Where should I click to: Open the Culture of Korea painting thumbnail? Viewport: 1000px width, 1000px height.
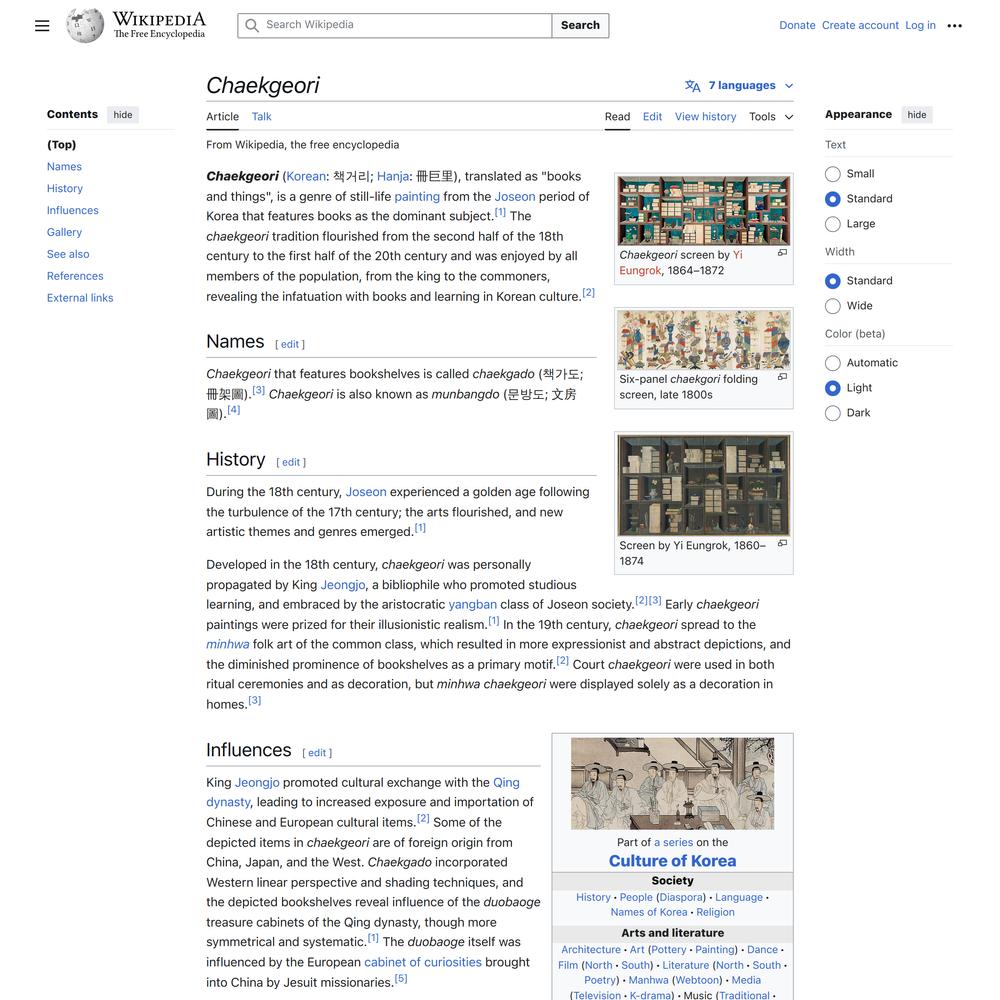(672, 784)
